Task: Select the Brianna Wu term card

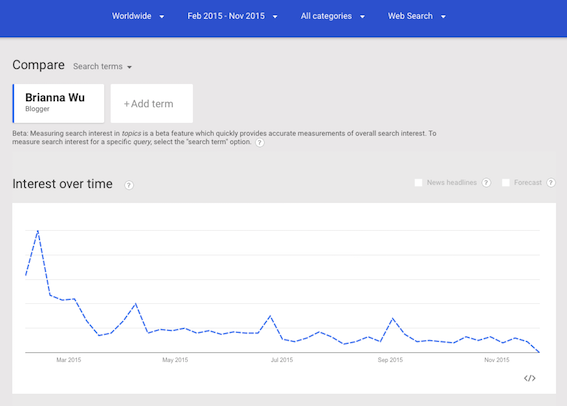Action: click(58, 104)
